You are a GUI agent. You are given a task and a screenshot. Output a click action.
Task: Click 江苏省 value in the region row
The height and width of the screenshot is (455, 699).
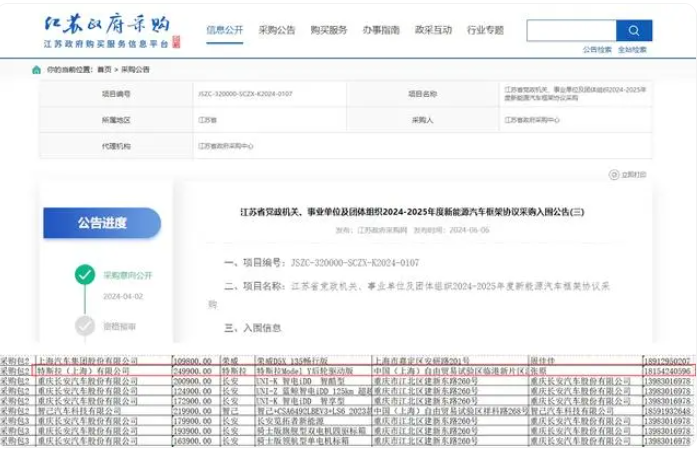(207, 120)
